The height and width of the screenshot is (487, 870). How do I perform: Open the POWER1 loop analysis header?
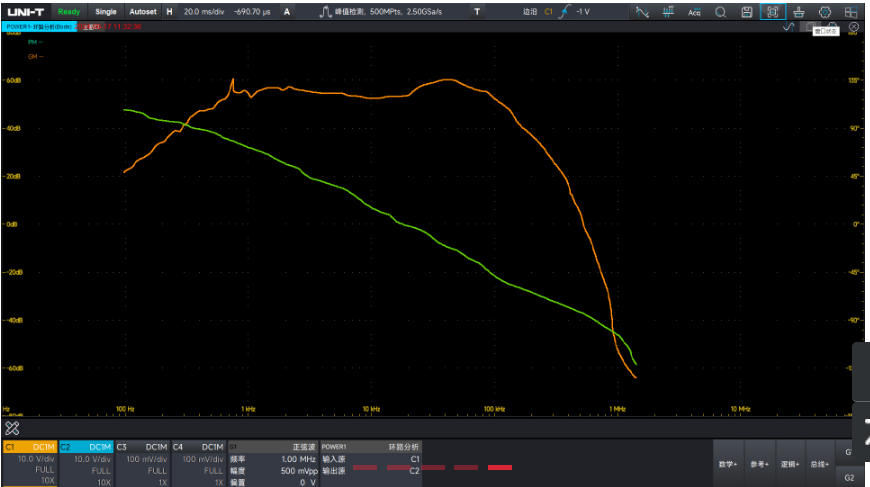(371, 447)
